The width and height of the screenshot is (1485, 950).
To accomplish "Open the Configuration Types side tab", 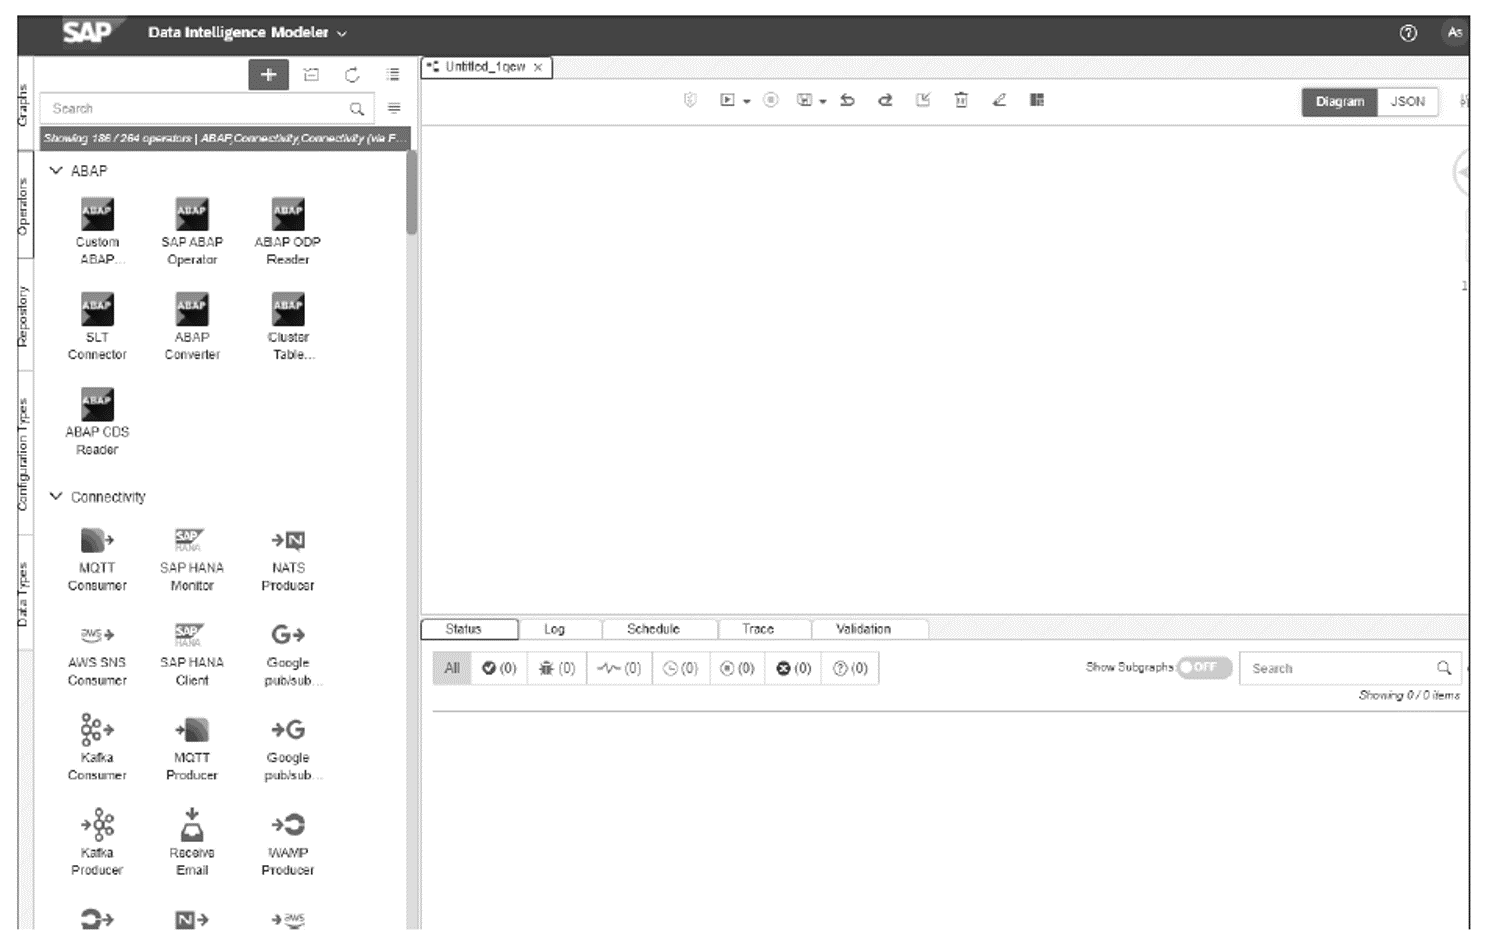I will pyautogui.click(x=24, y=454).
